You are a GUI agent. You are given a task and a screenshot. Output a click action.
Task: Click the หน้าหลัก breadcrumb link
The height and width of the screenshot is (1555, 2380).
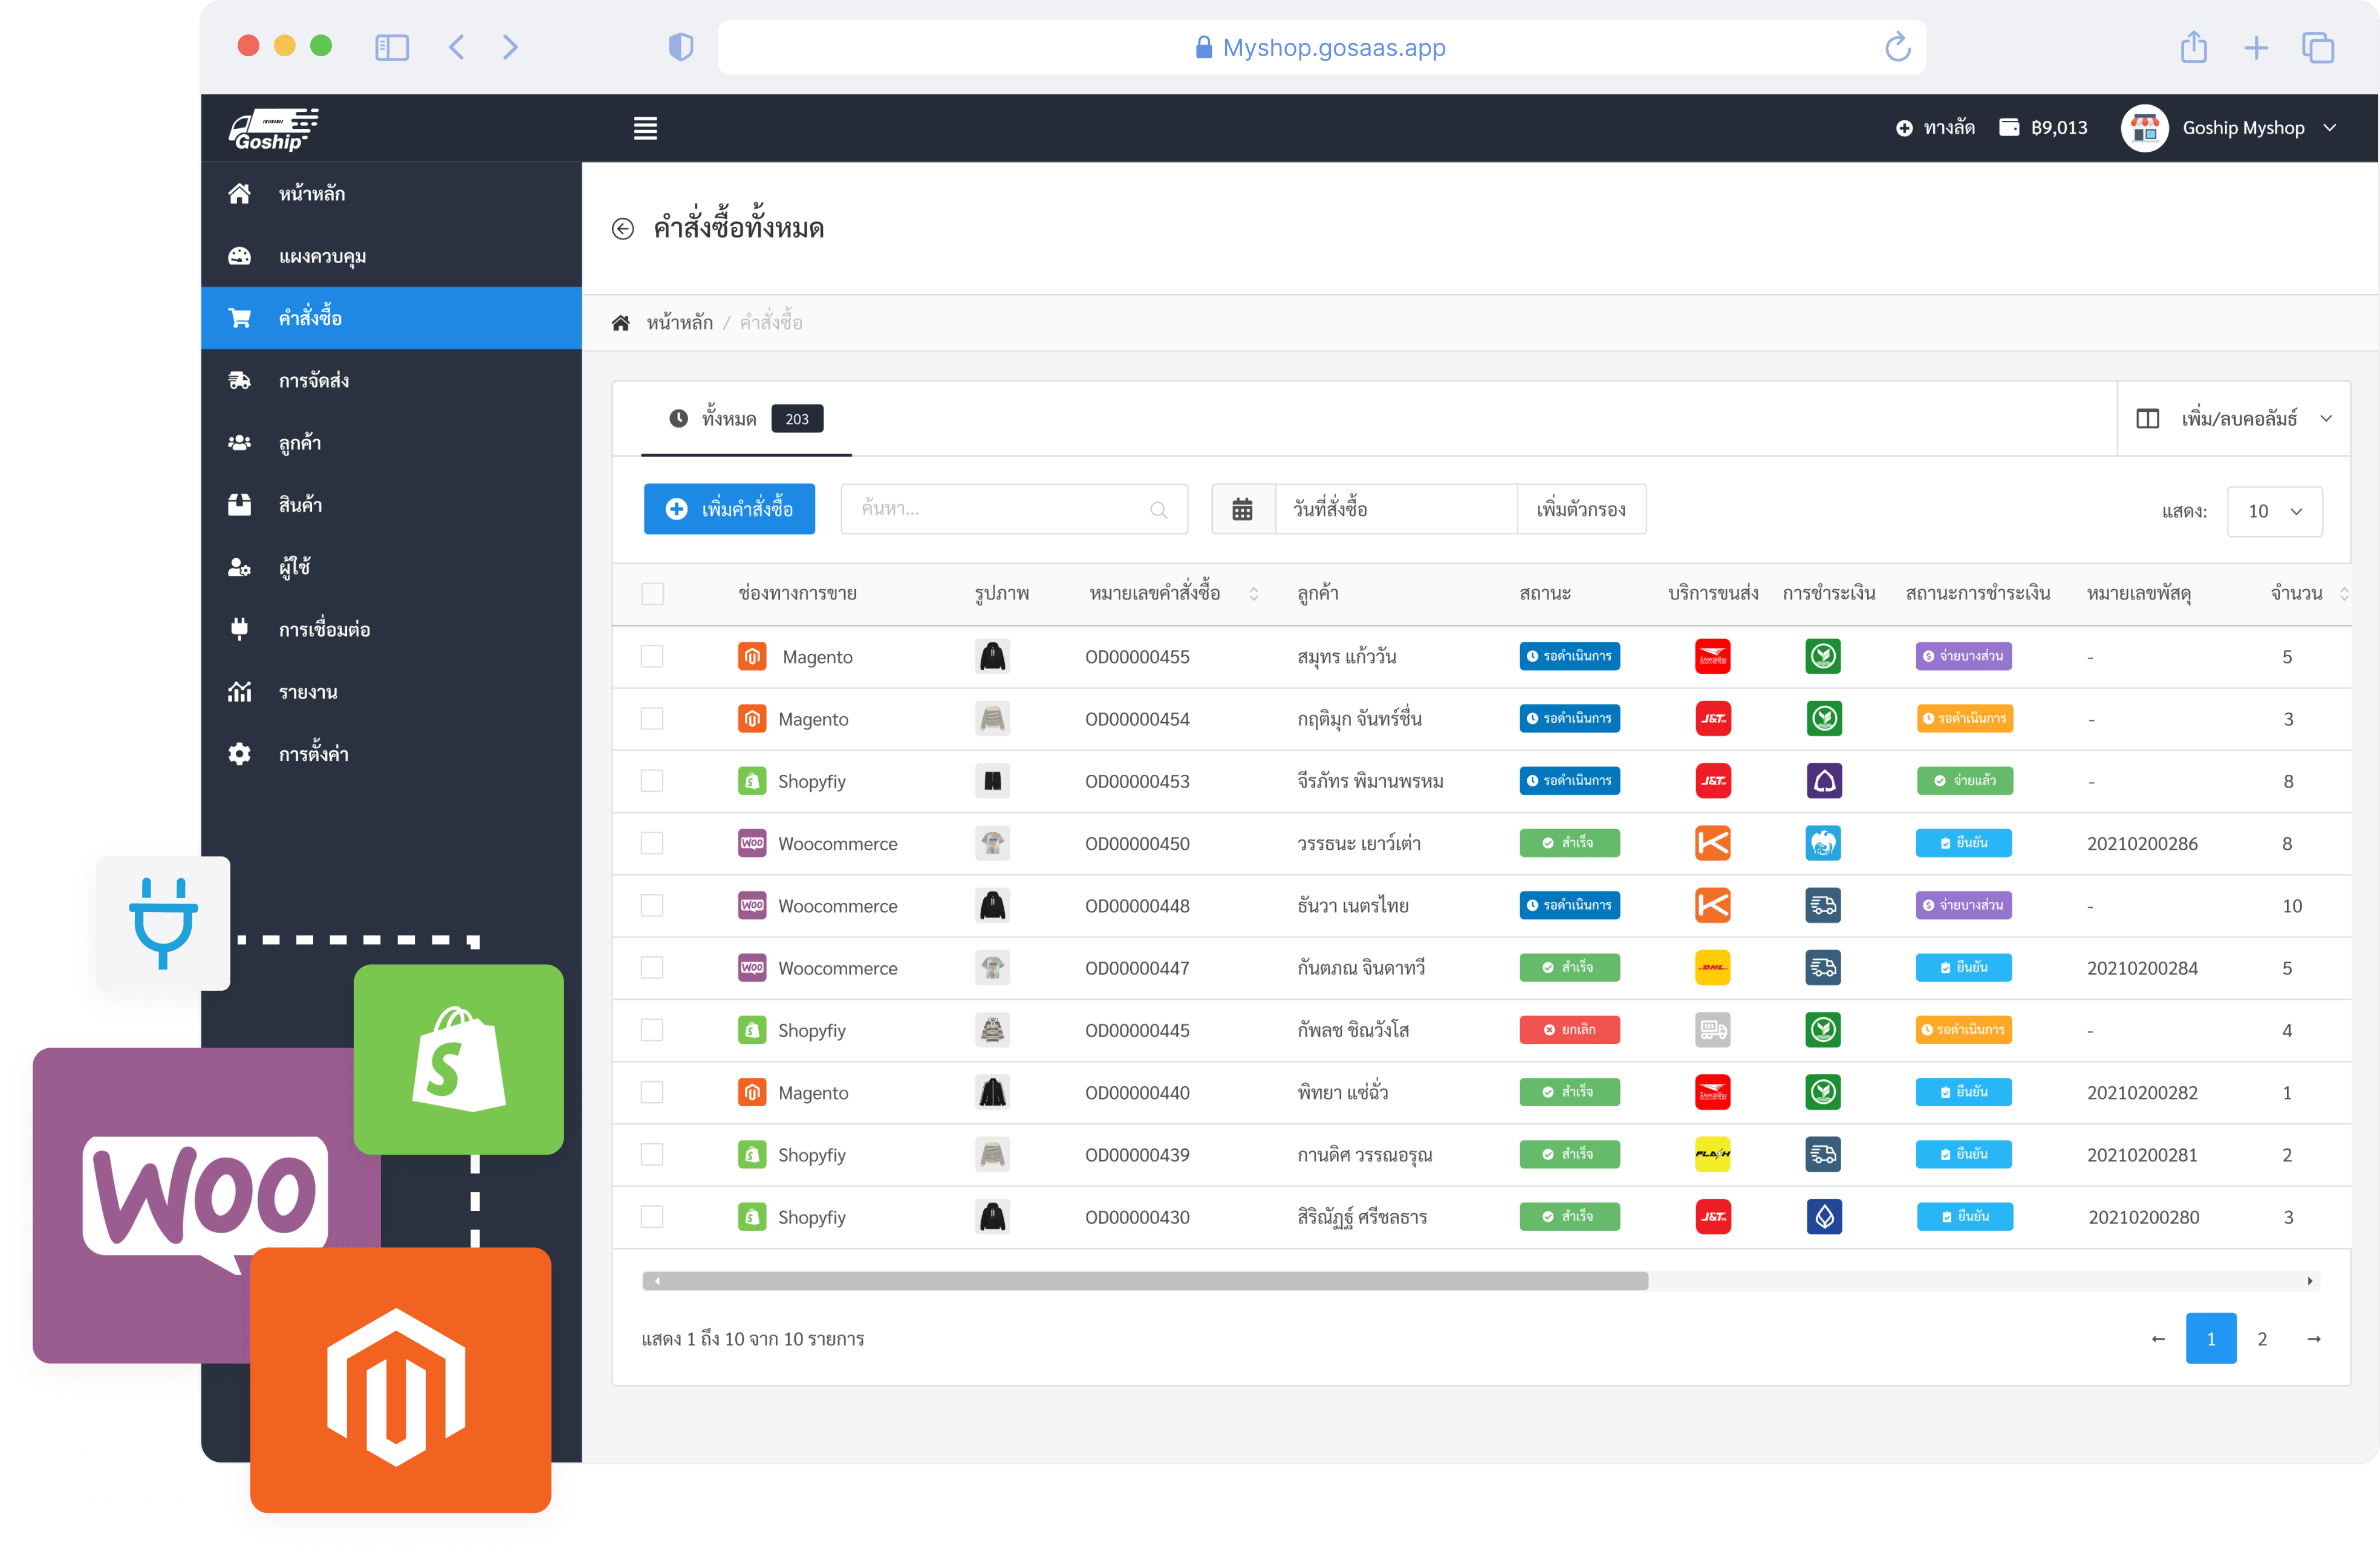tap(679, 322)
